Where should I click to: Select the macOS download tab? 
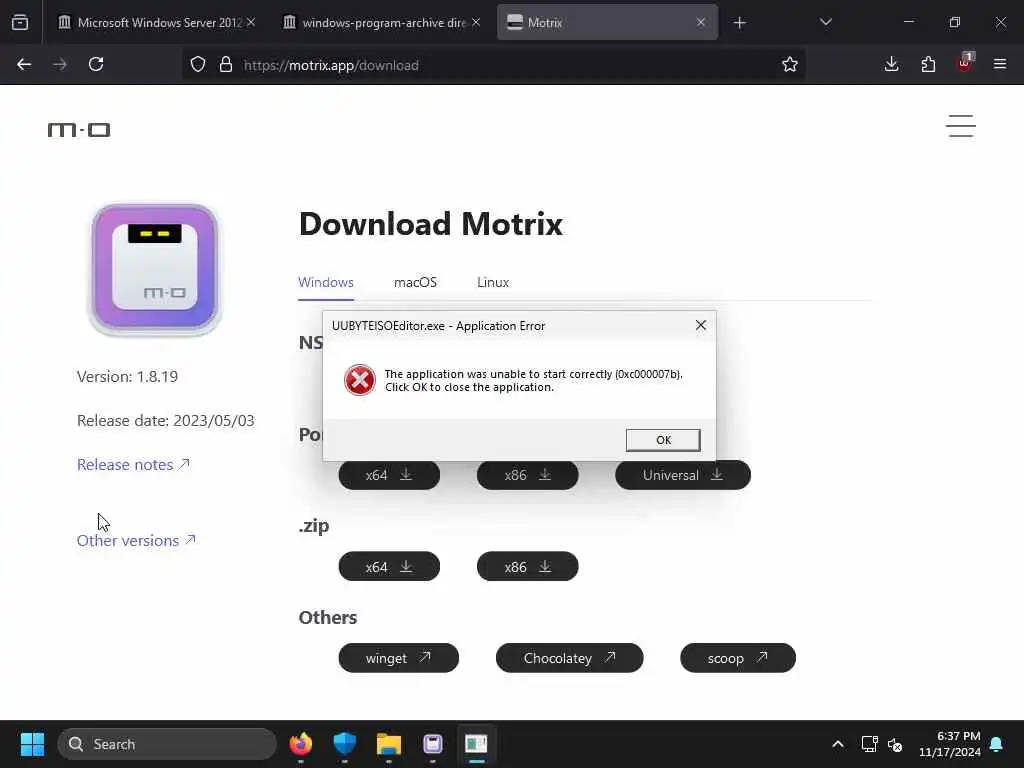pyautogui.click(x=415, y=282)
